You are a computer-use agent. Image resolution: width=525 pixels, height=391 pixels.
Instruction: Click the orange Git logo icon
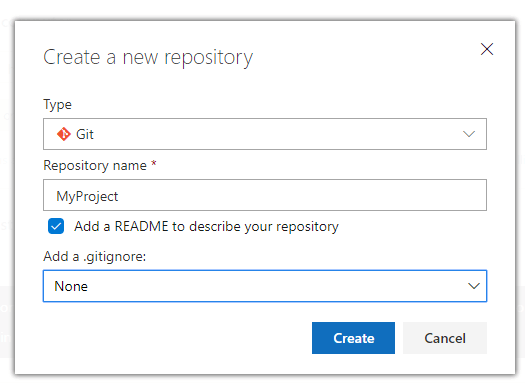tap(63, 134)
